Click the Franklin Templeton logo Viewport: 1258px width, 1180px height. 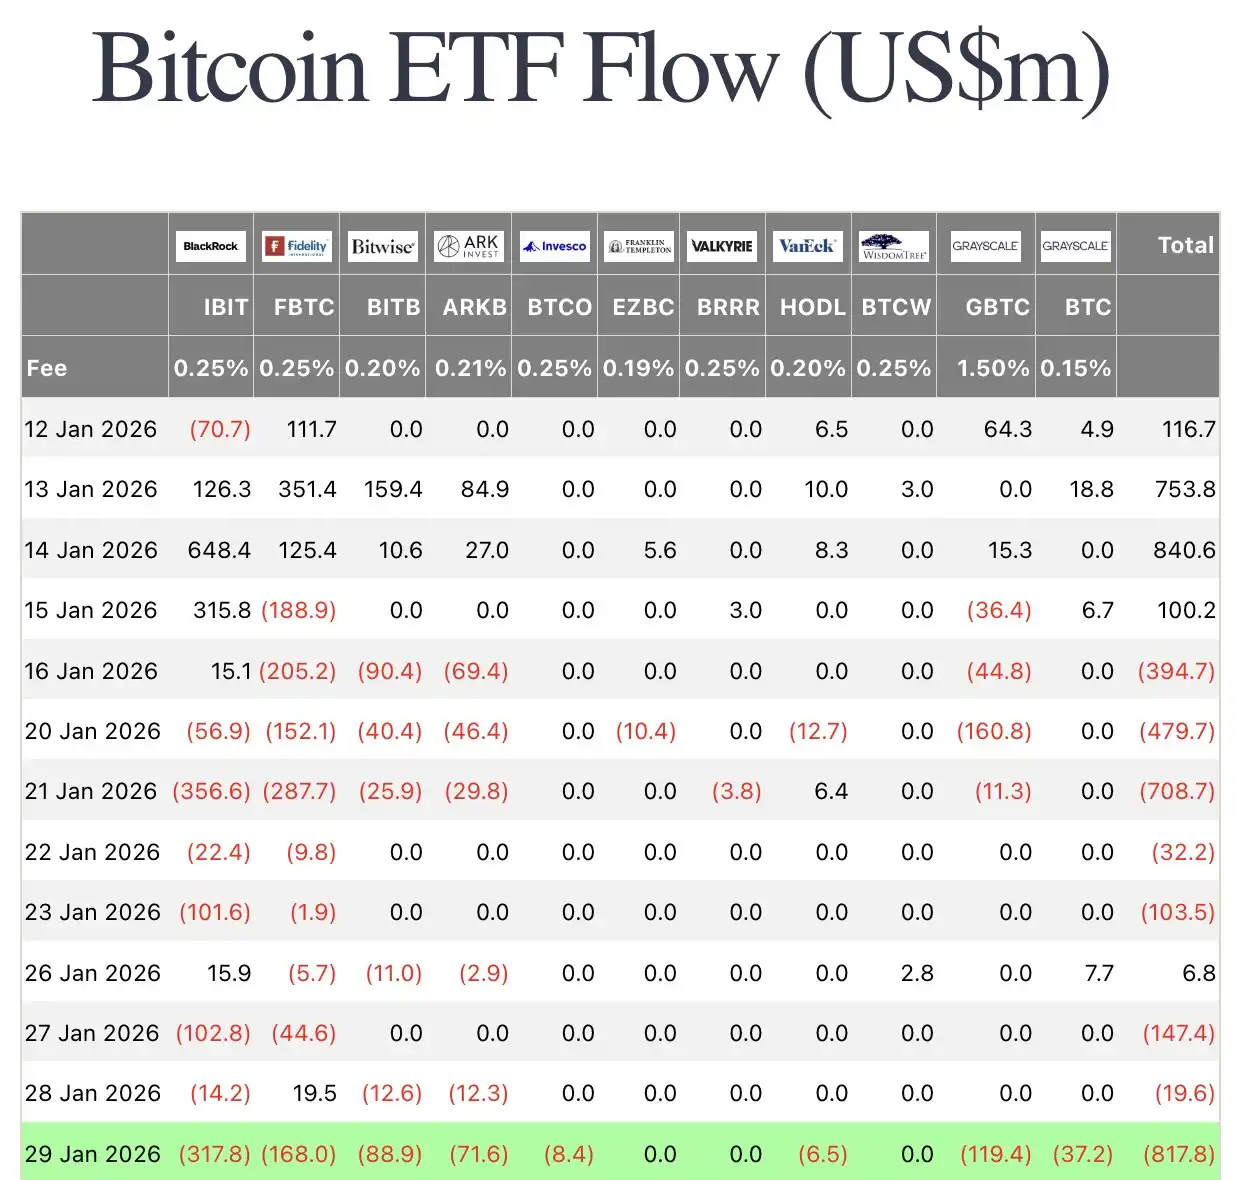click(x=640, y=246)
